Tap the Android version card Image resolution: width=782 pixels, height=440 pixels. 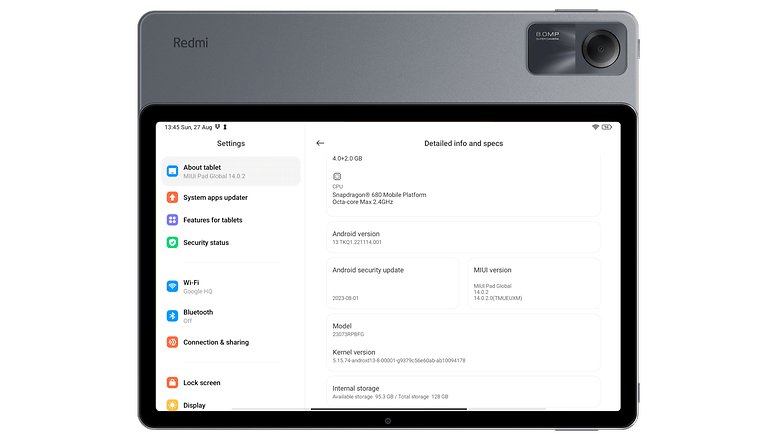(463, 237)
